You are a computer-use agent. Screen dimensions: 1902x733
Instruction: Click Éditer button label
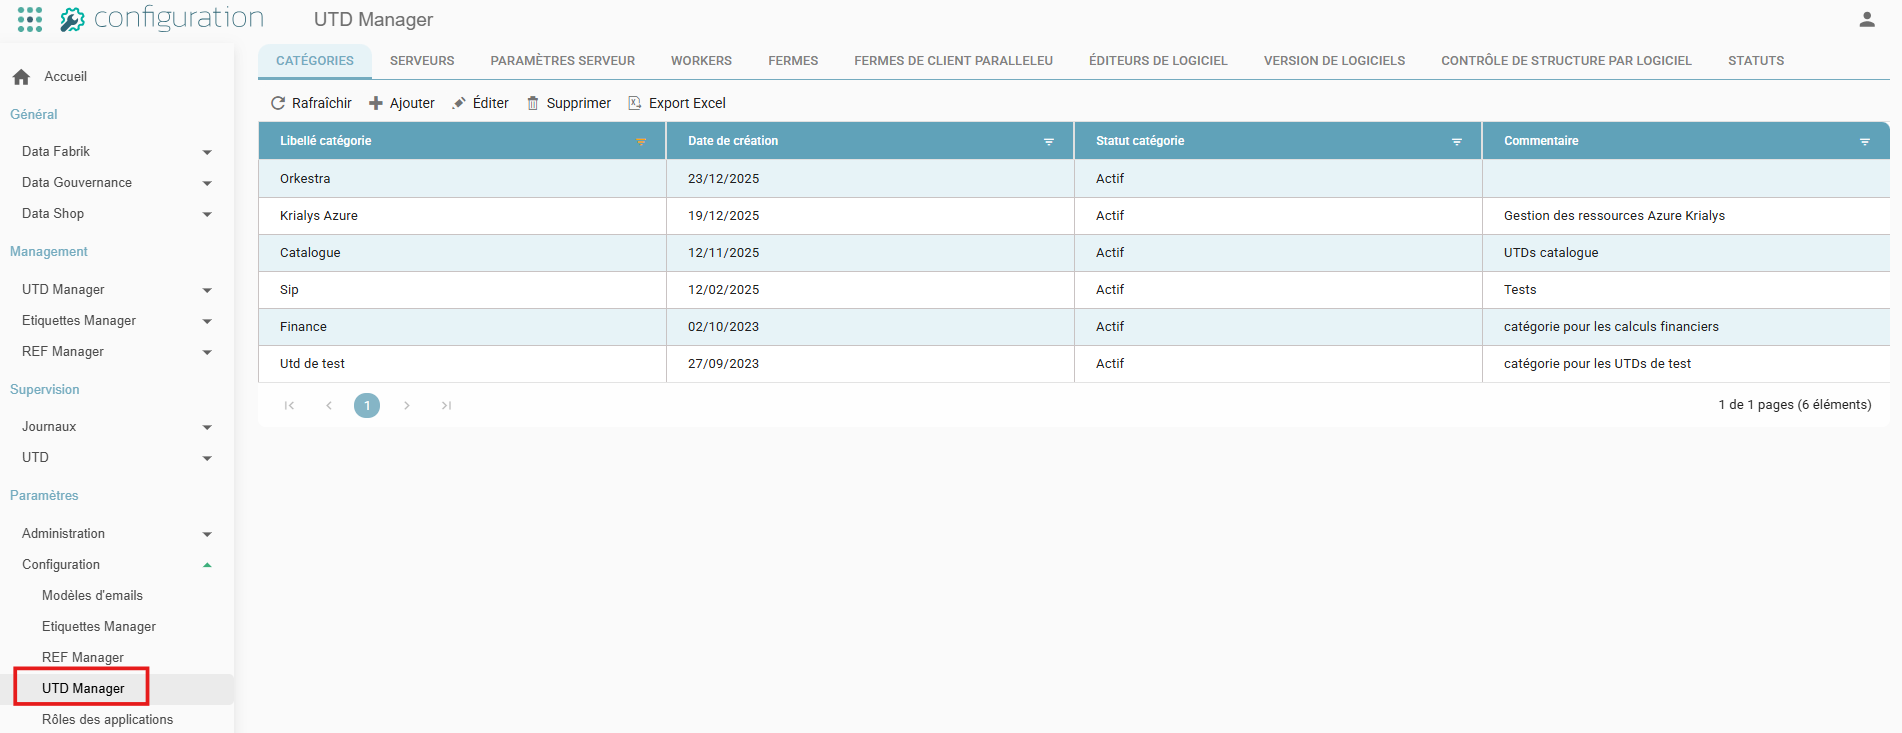tap(490, 103)
